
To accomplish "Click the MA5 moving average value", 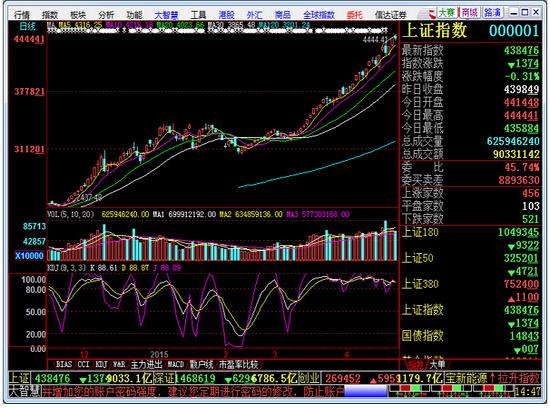I will [80, 25].
